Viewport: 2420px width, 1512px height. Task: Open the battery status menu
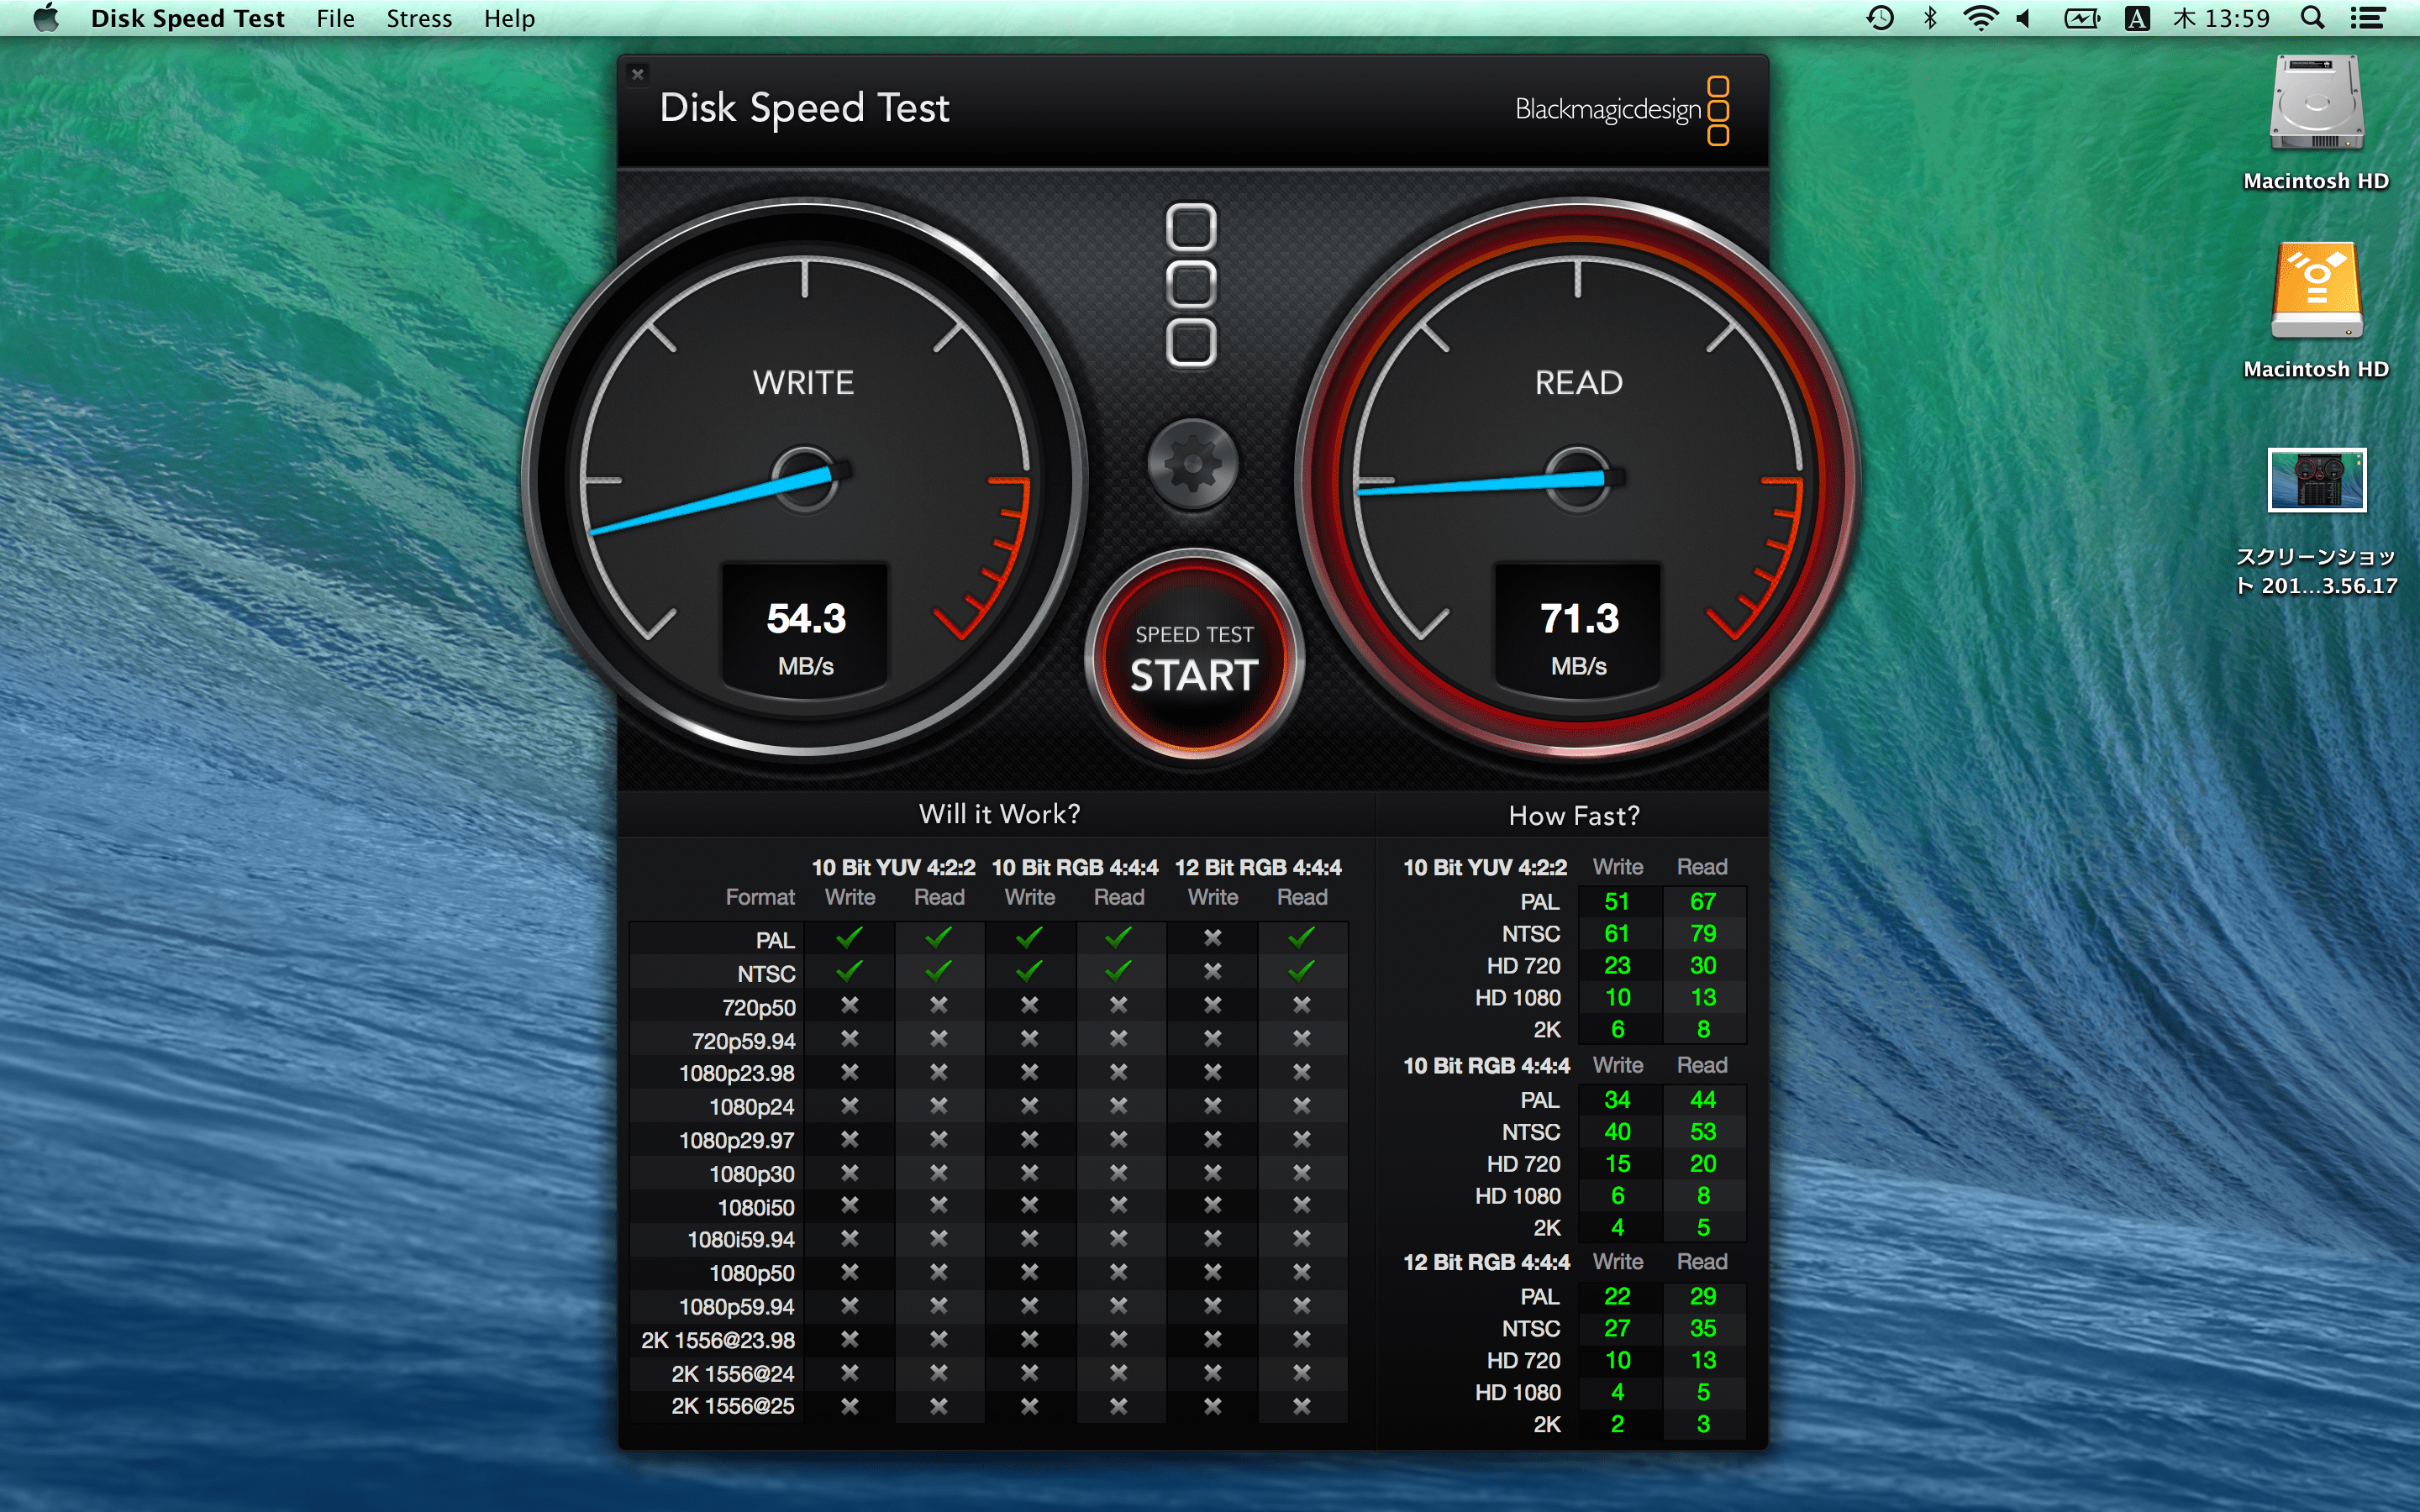(2082, 18)
